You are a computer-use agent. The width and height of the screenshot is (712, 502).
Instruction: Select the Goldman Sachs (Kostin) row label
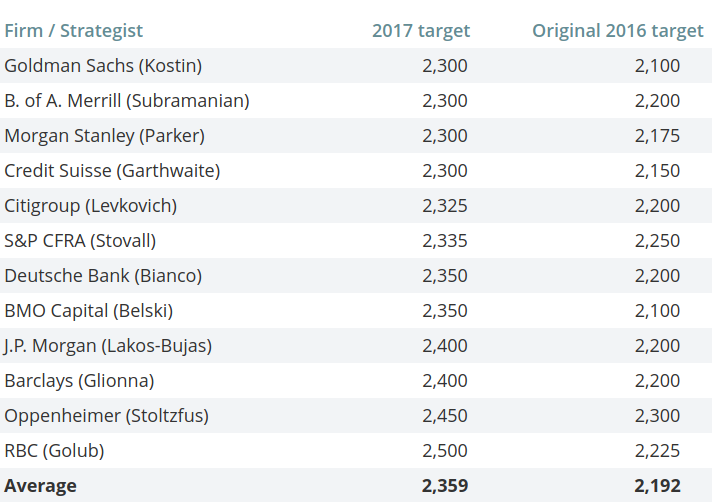[103, 66]
